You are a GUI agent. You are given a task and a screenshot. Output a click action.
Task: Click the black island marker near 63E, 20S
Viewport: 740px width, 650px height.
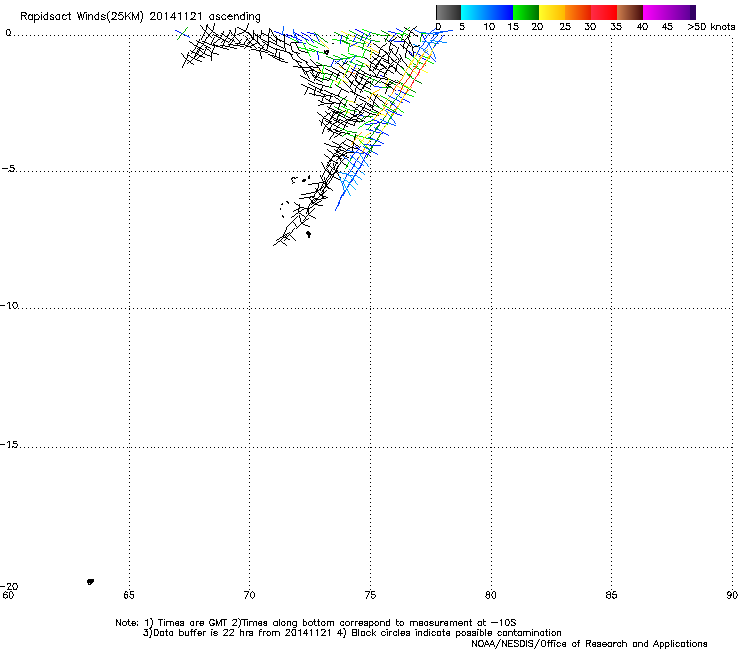coord(90,582)
